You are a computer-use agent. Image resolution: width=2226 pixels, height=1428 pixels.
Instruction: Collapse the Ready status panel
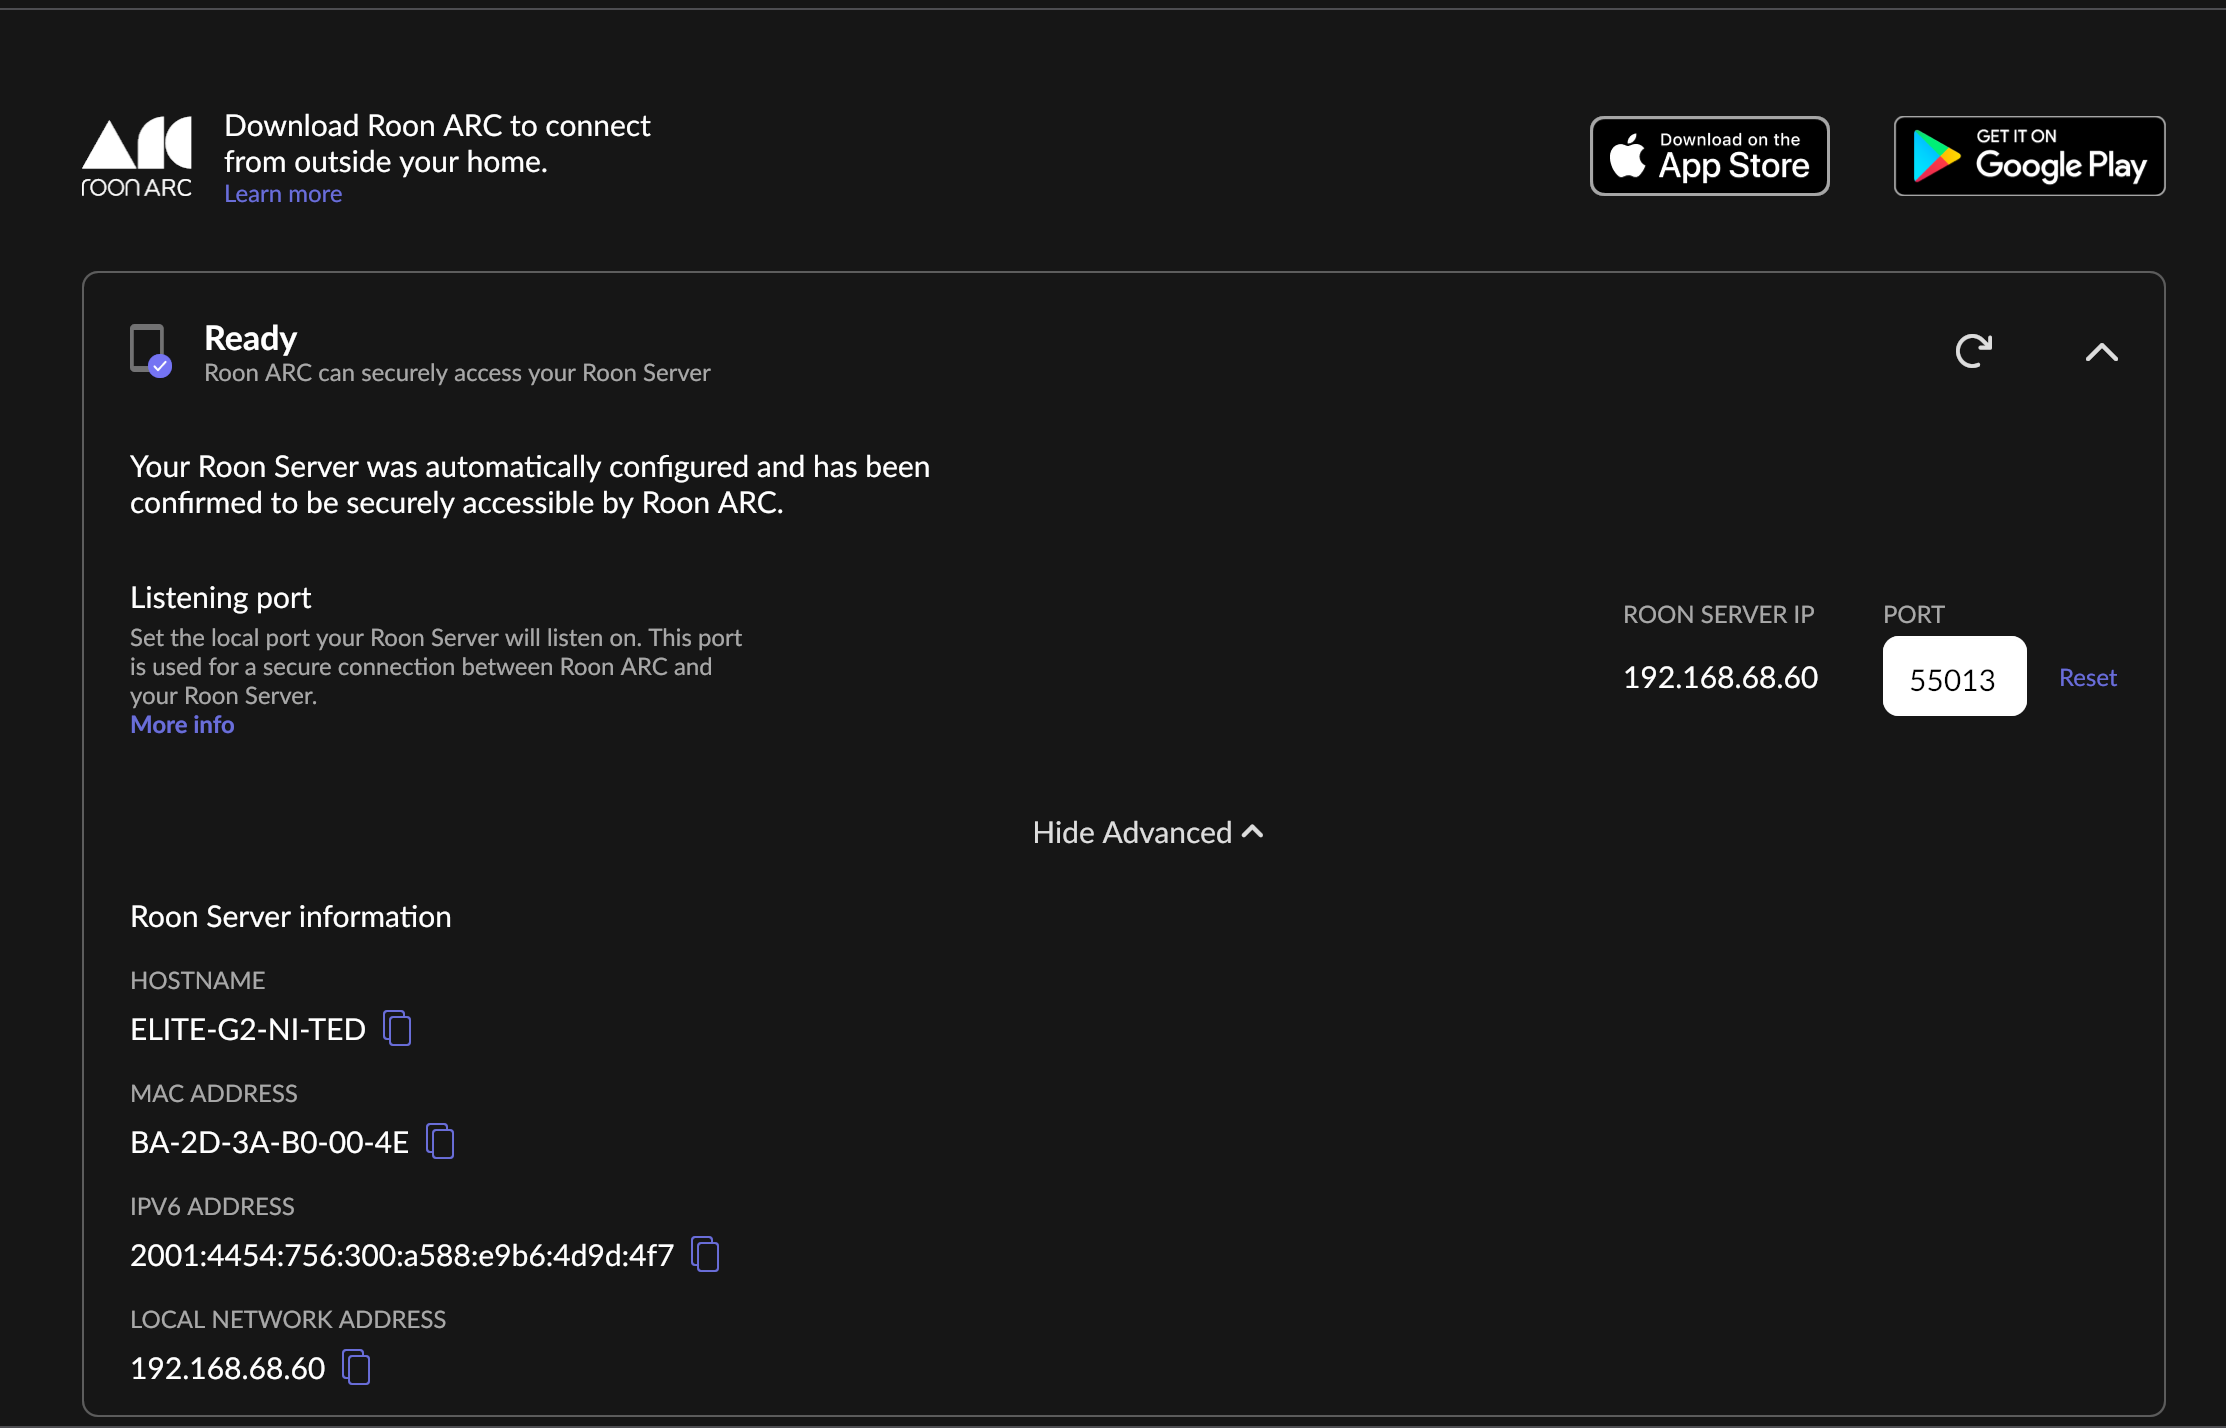coord(2102,352)
